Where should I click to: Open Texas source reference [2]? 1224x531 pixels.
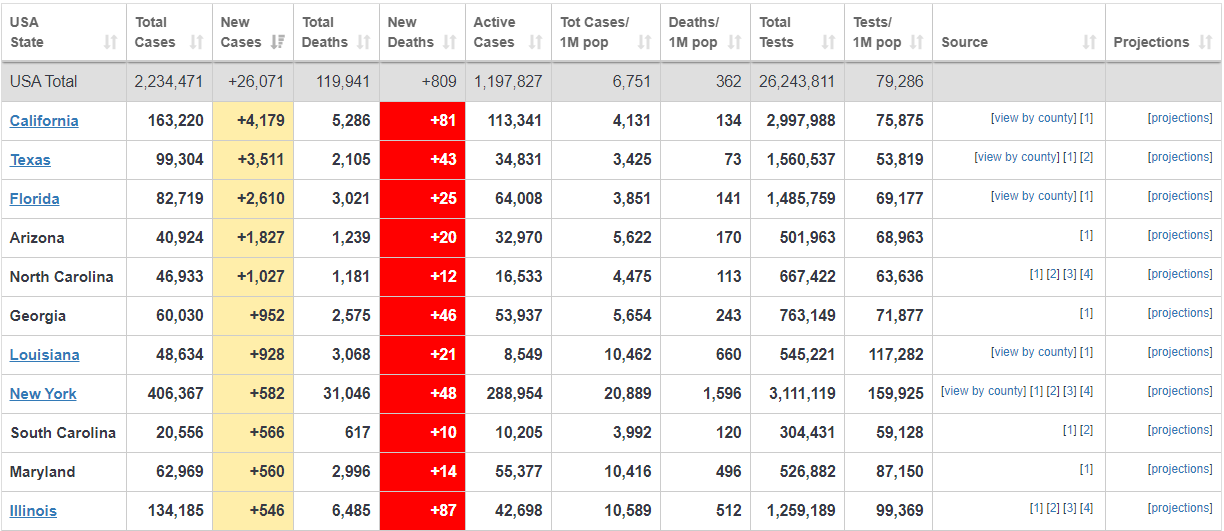pyautogui.click(x=1087, y=157)
